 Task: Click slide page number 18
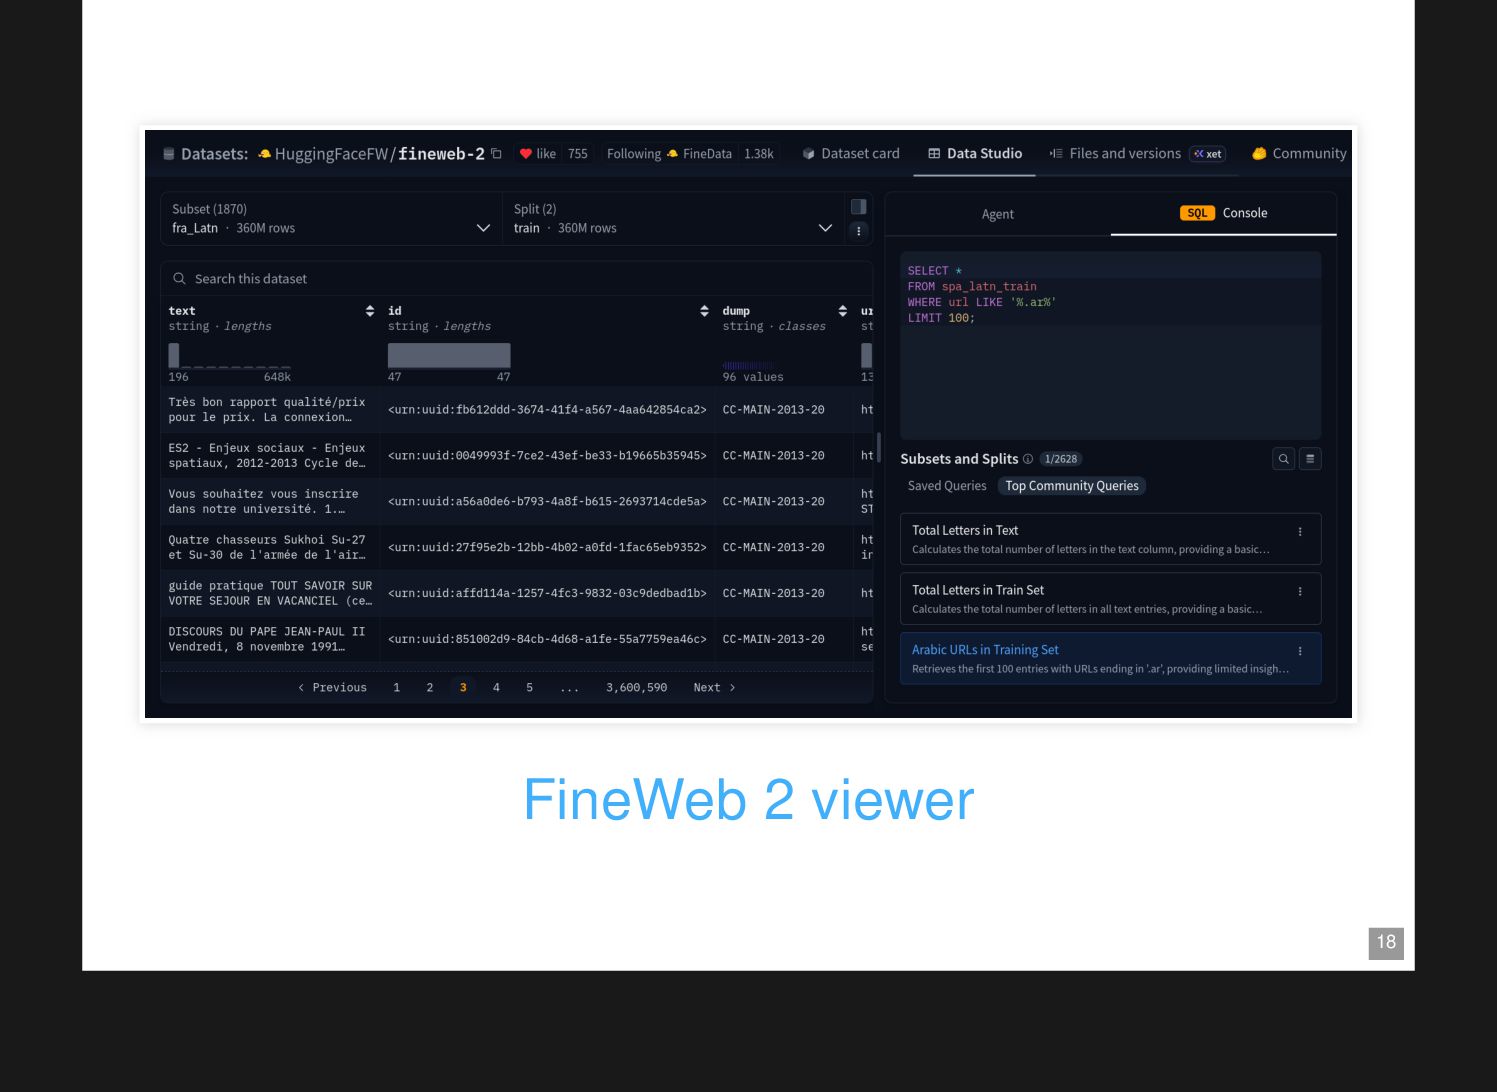tap(1386, 943)
